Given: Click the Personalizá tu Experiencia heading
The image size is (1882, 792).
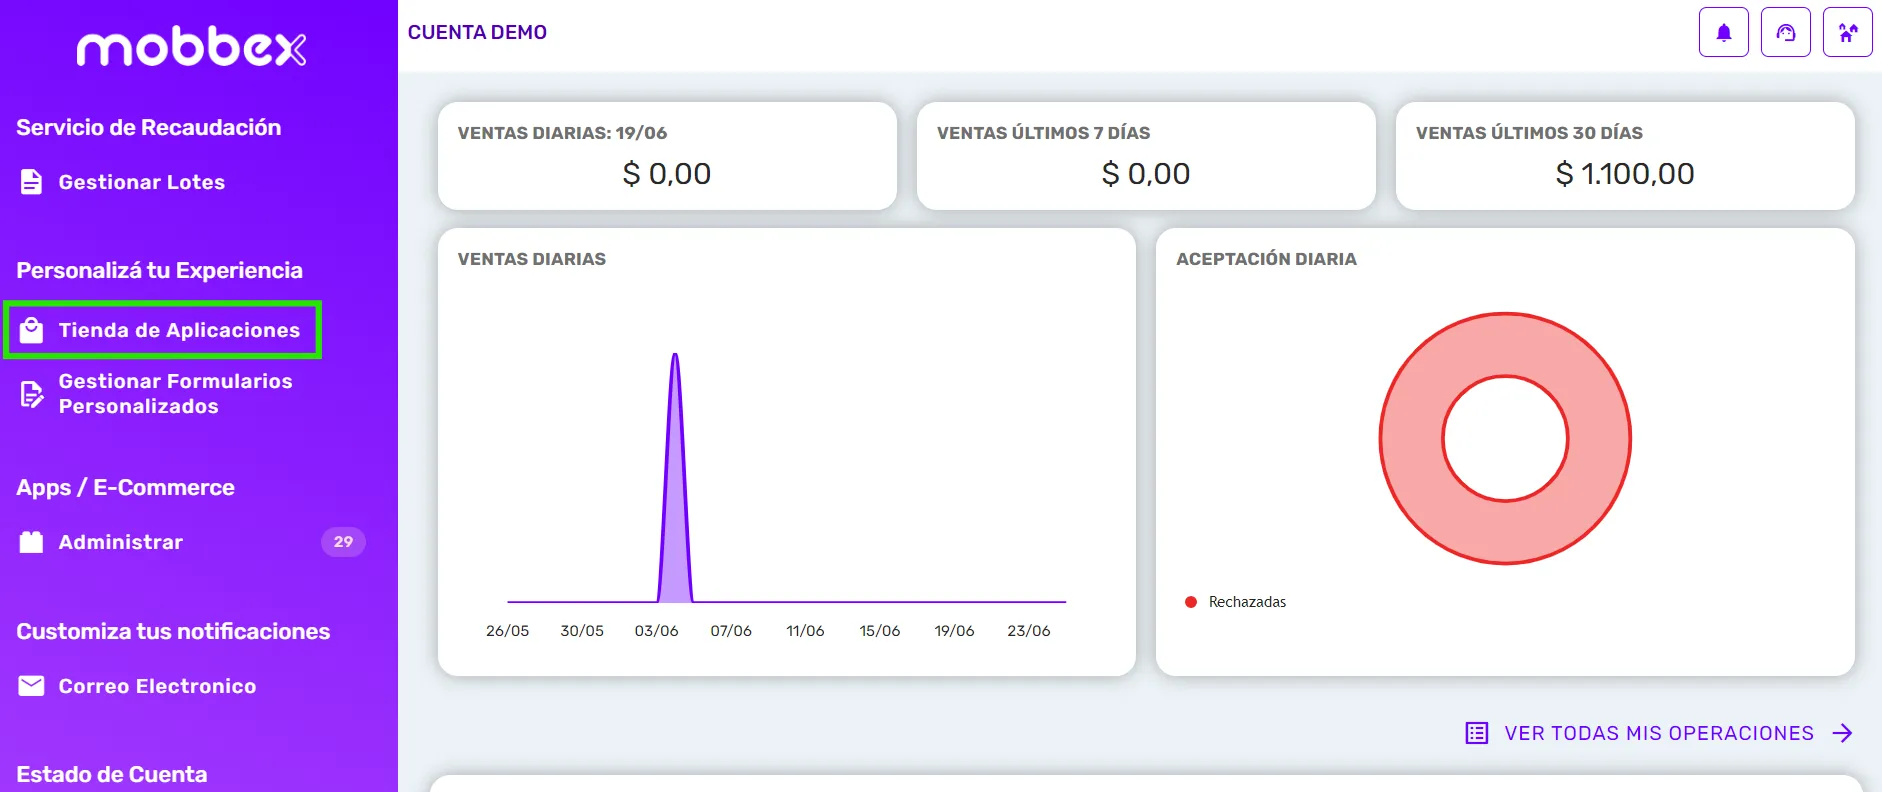Looking at the screenshot, I should pos(159,270).
